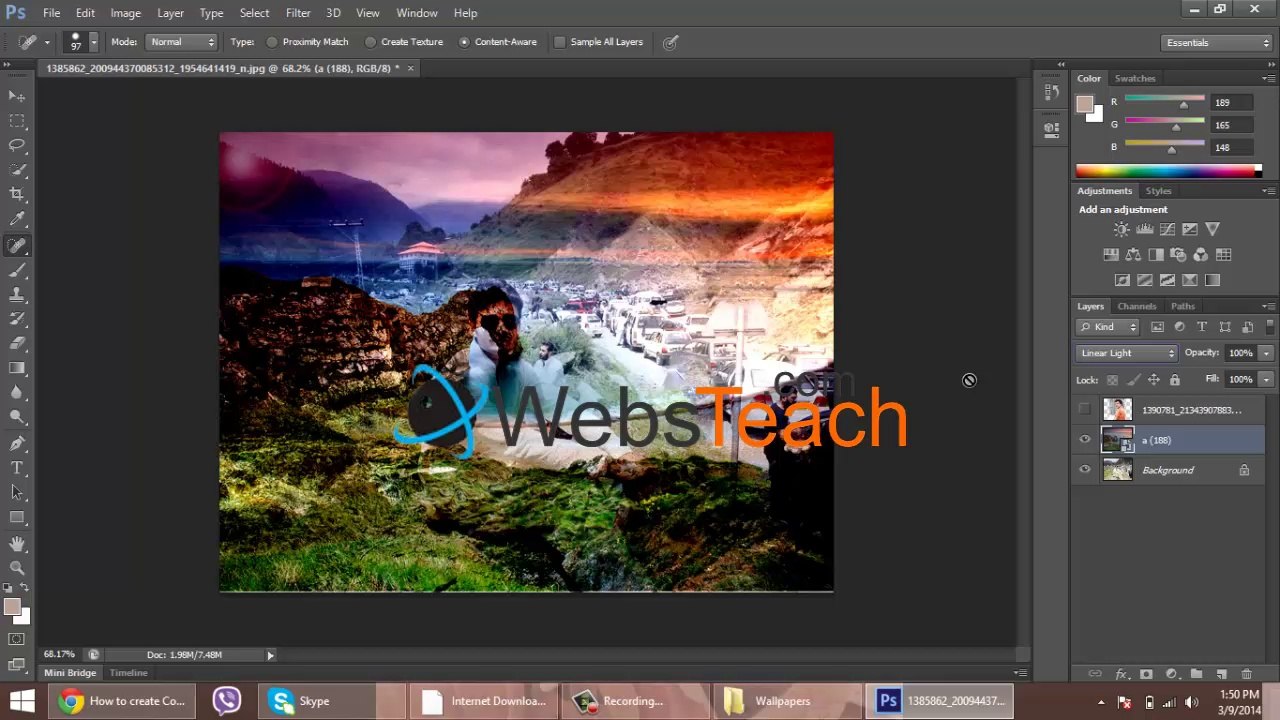Select the Crop tool
Image resolution: width=1280 pixels, height=720 pixels.
click(x=17, y=194)
